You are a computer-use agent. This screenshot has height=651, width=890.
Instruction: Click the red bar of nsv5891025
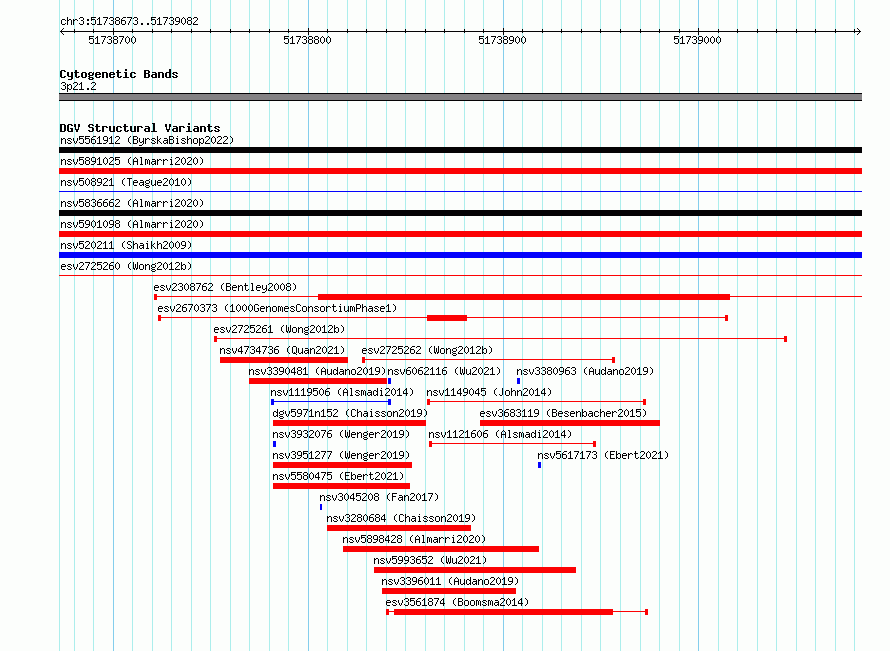click(x=460, y=171)
